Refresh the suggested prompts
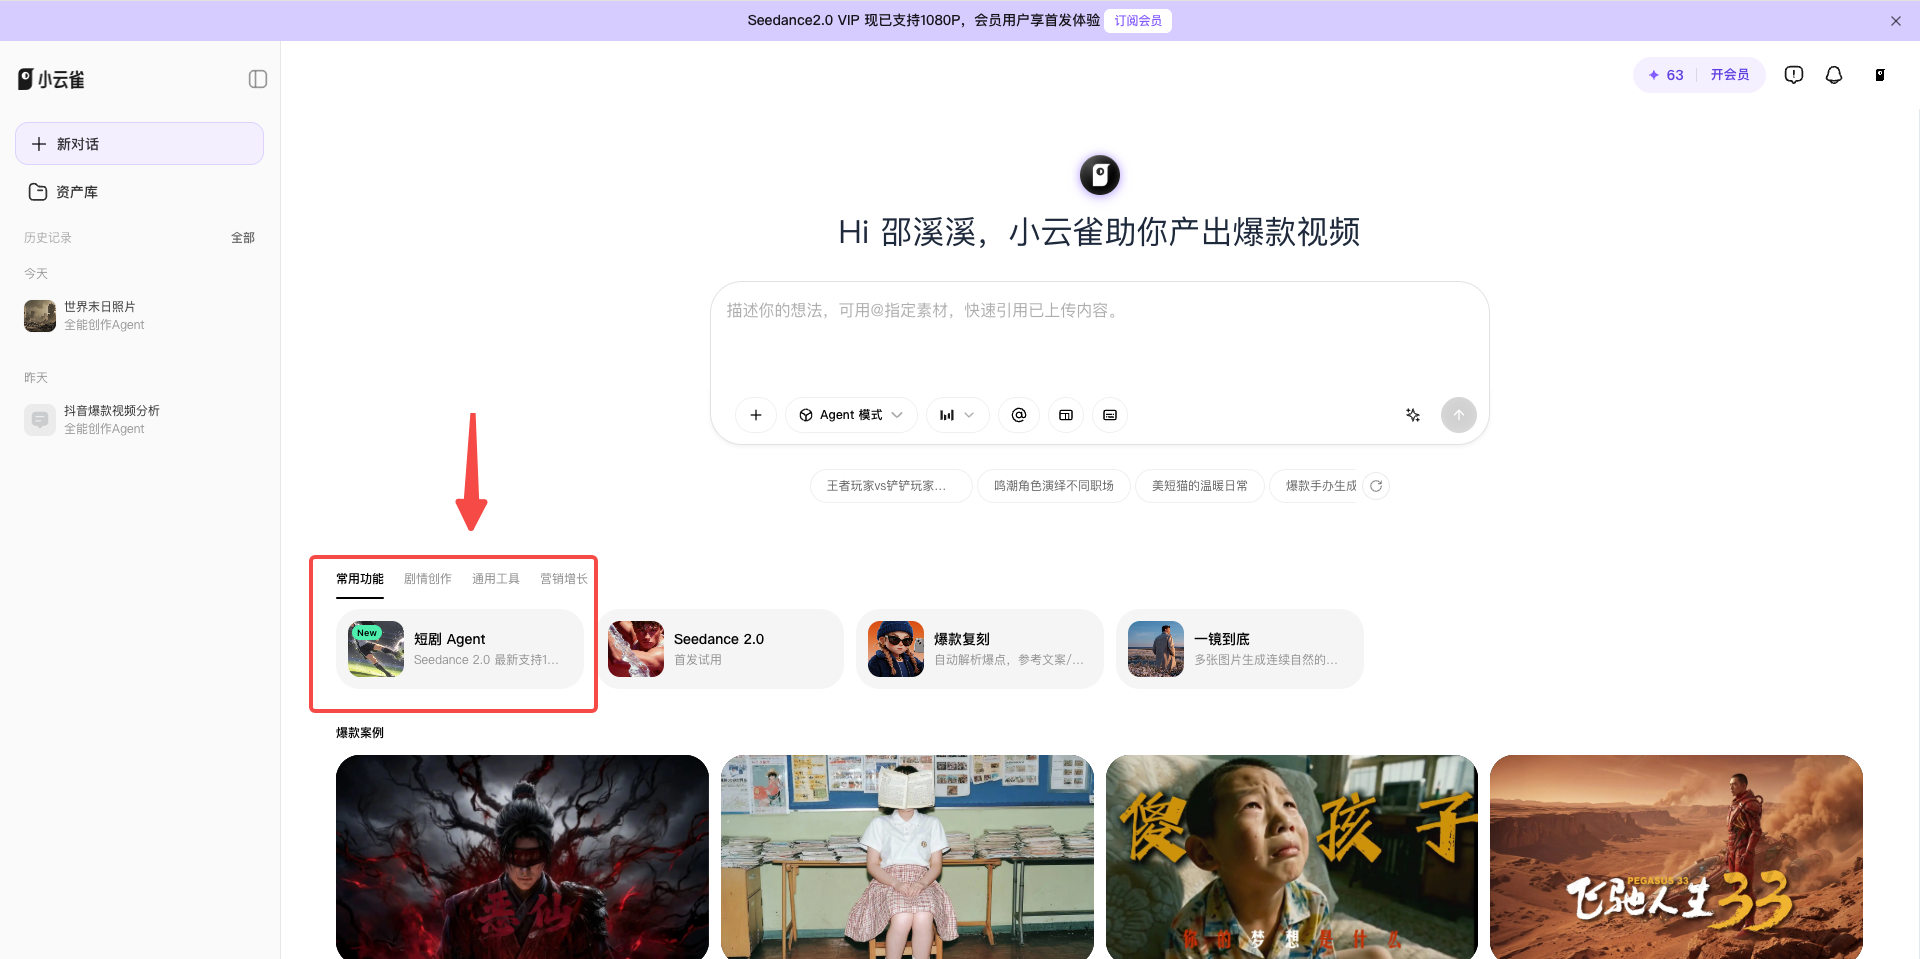The image size is (1920, 959). 1376,486
